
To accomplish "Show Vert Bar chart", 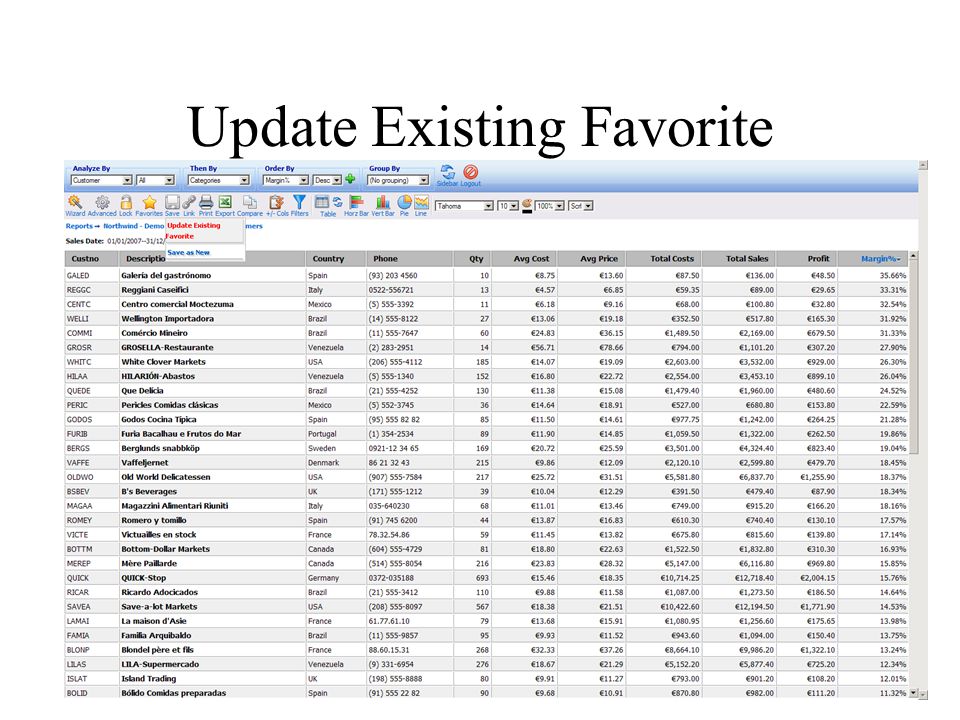I will [x=383, y=205].
